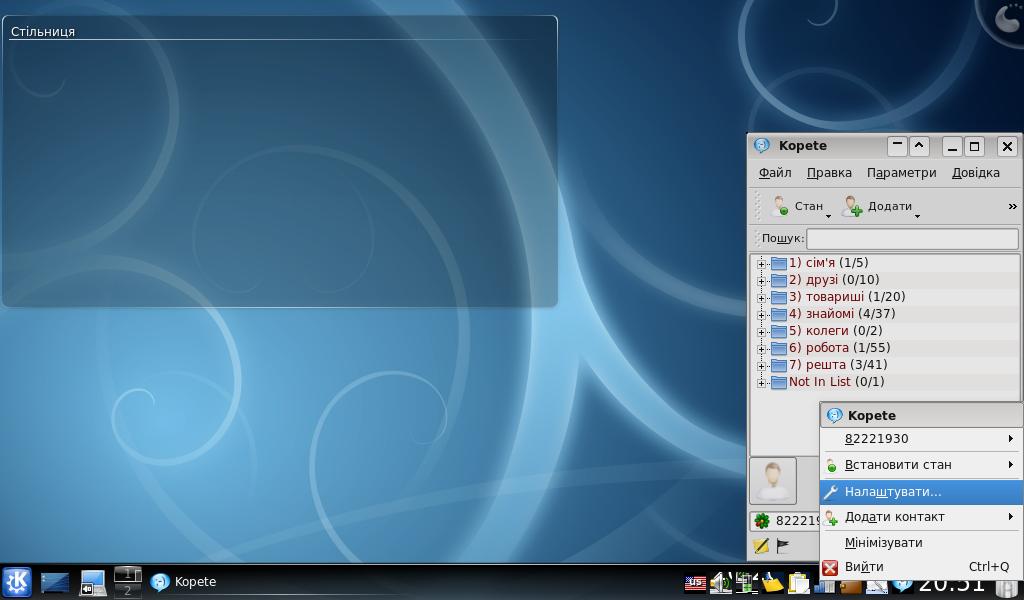Expand the 3) товариші group
Screen dimensions: 1024x600
click(x=761, y=298)
